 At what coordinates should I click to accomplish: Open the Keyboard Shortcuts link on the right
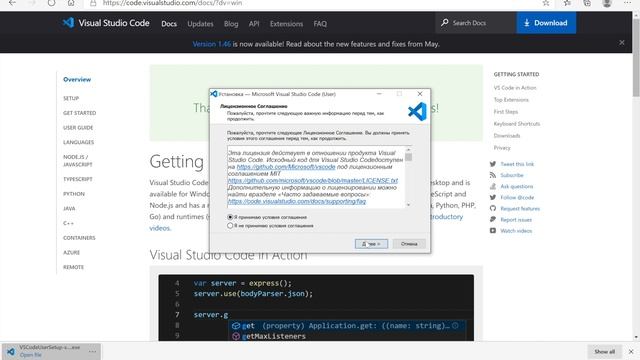(x=517, y=124)
